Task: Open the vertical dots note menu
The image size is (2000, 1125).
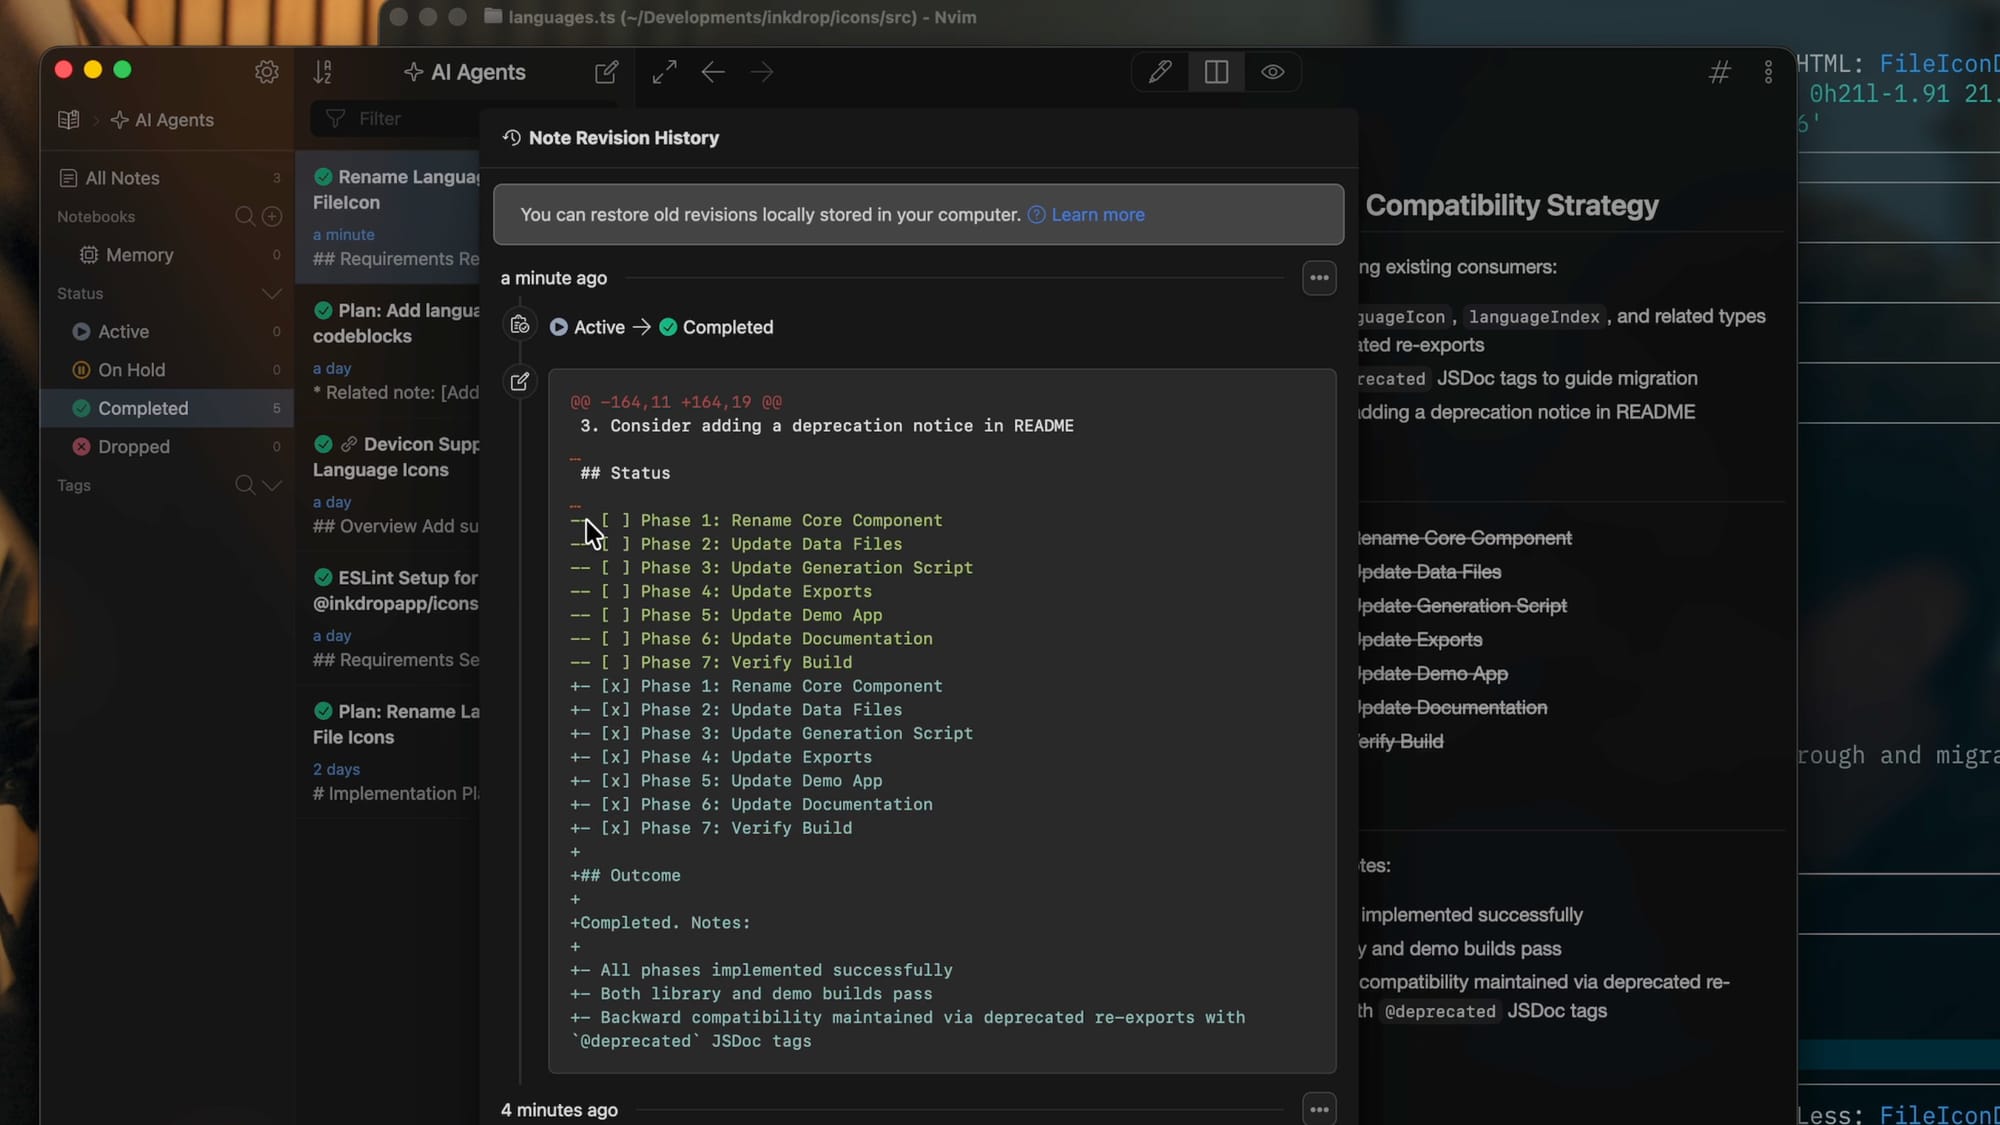Action: click(1768, 72)
